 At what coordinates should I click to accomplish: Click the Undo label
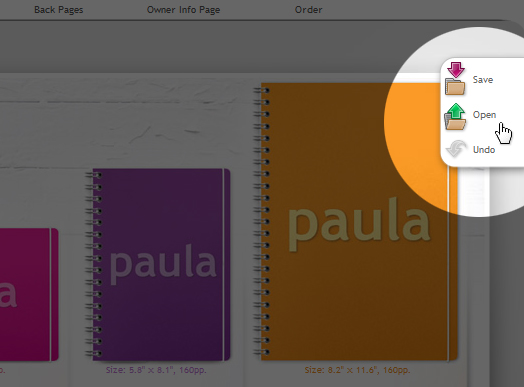(484, 149)
